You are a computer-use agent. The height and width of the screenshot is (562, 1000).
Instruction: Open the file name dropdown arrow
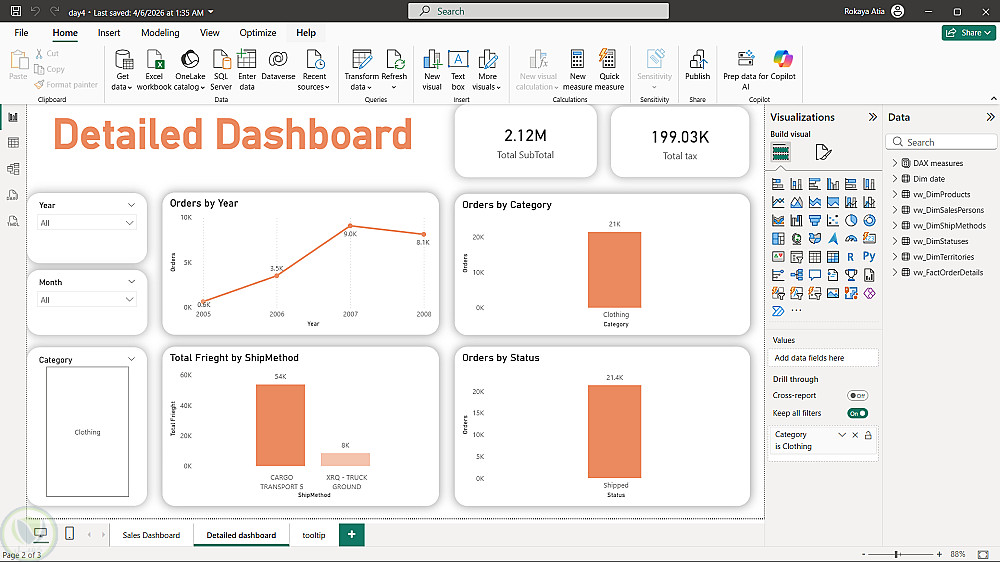211,12
